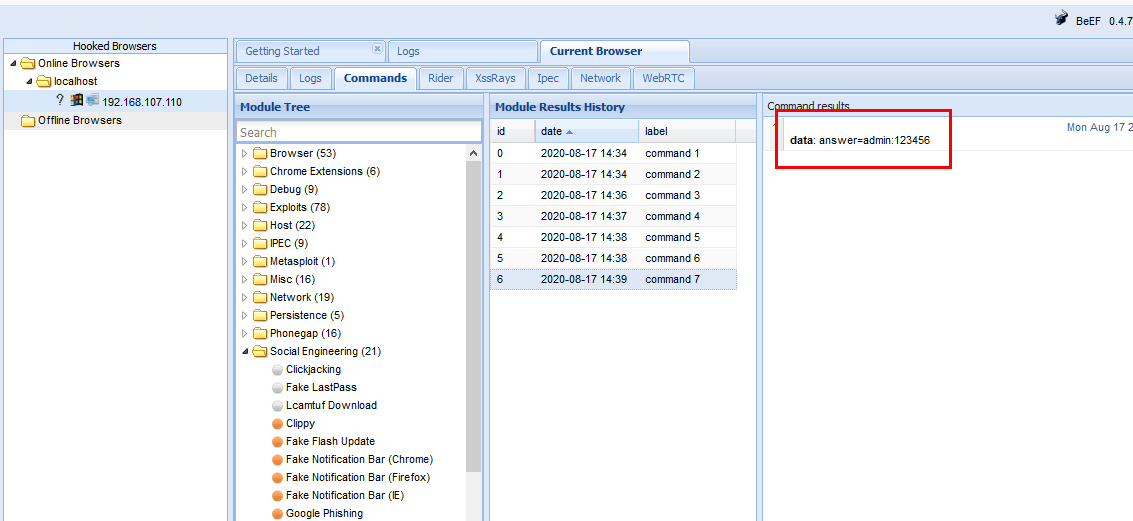Open the top-level Logs tab
1133x521 pixels.
point(462,51)
